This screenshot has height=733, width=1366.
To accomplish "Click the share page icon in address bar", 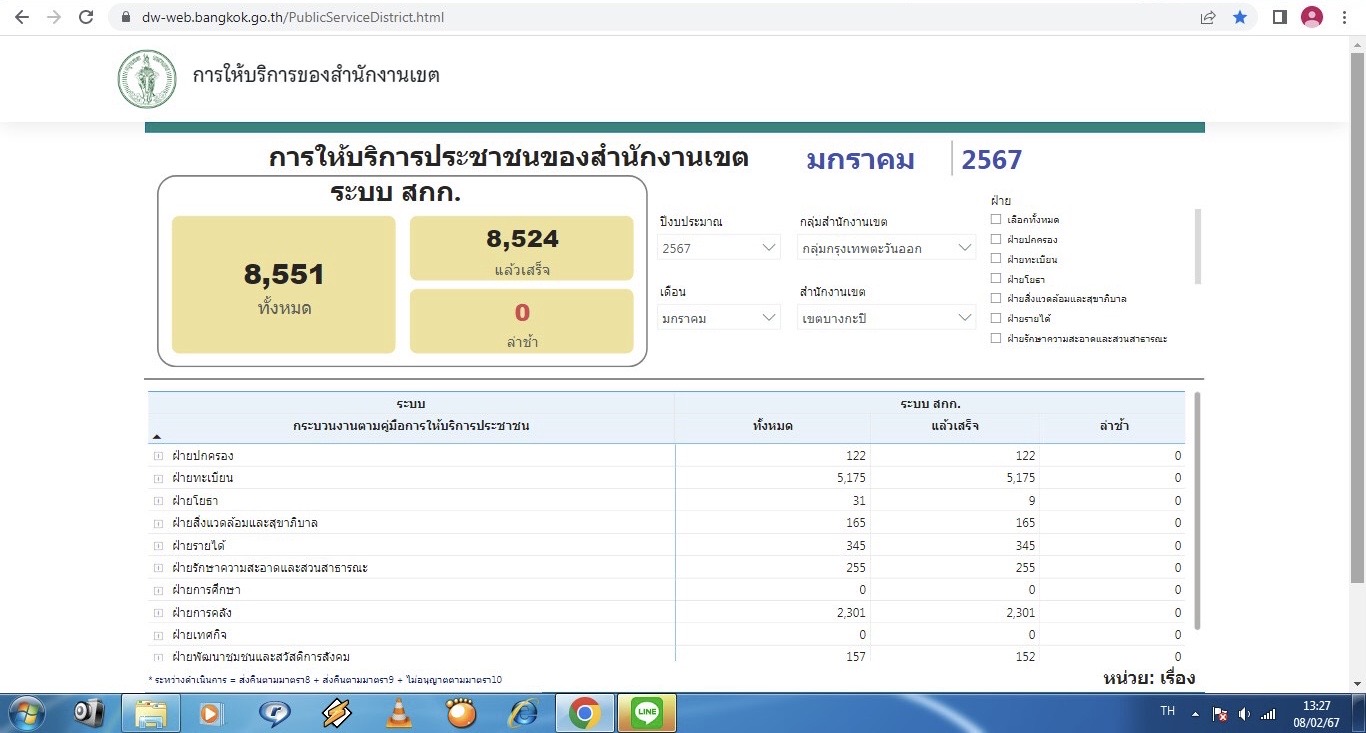I will point(1208,17).
